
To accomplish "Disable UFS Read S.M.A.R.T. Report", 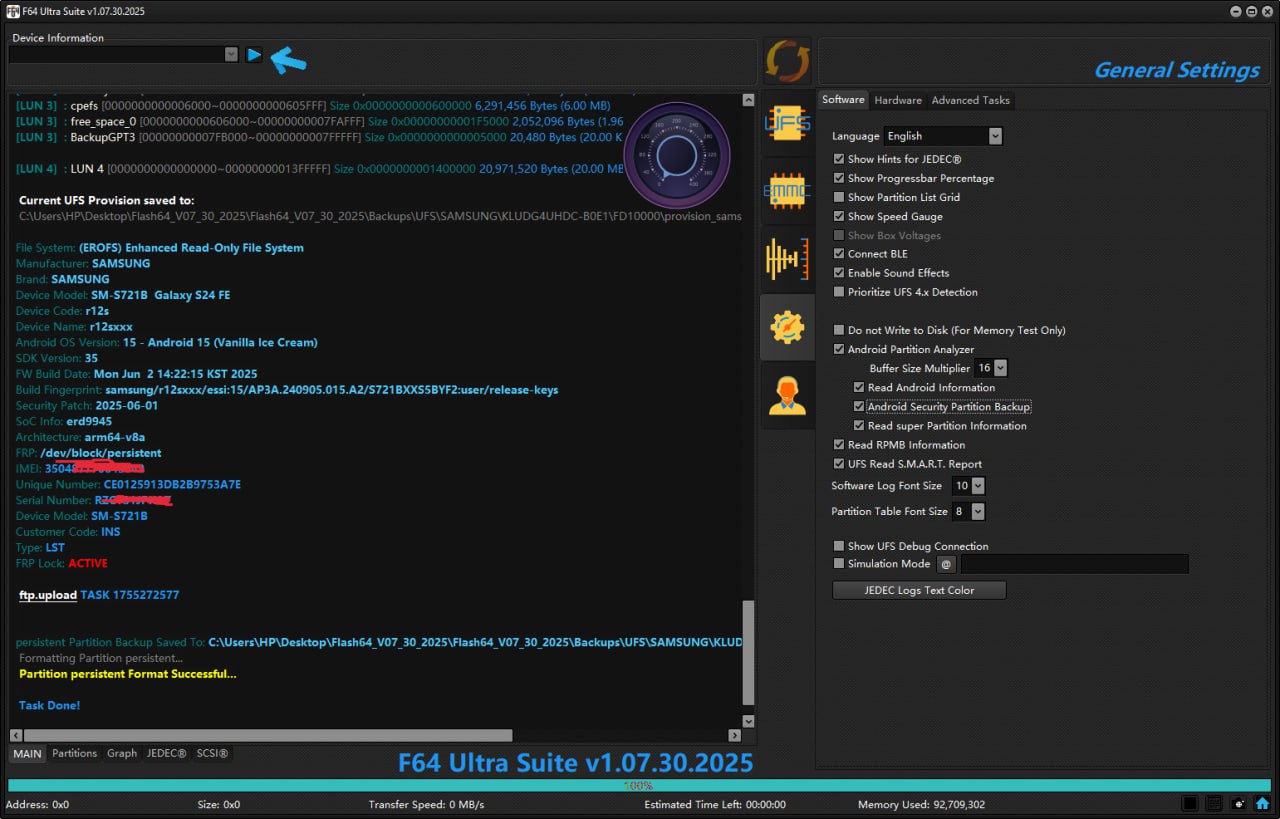I will point(839,464).
